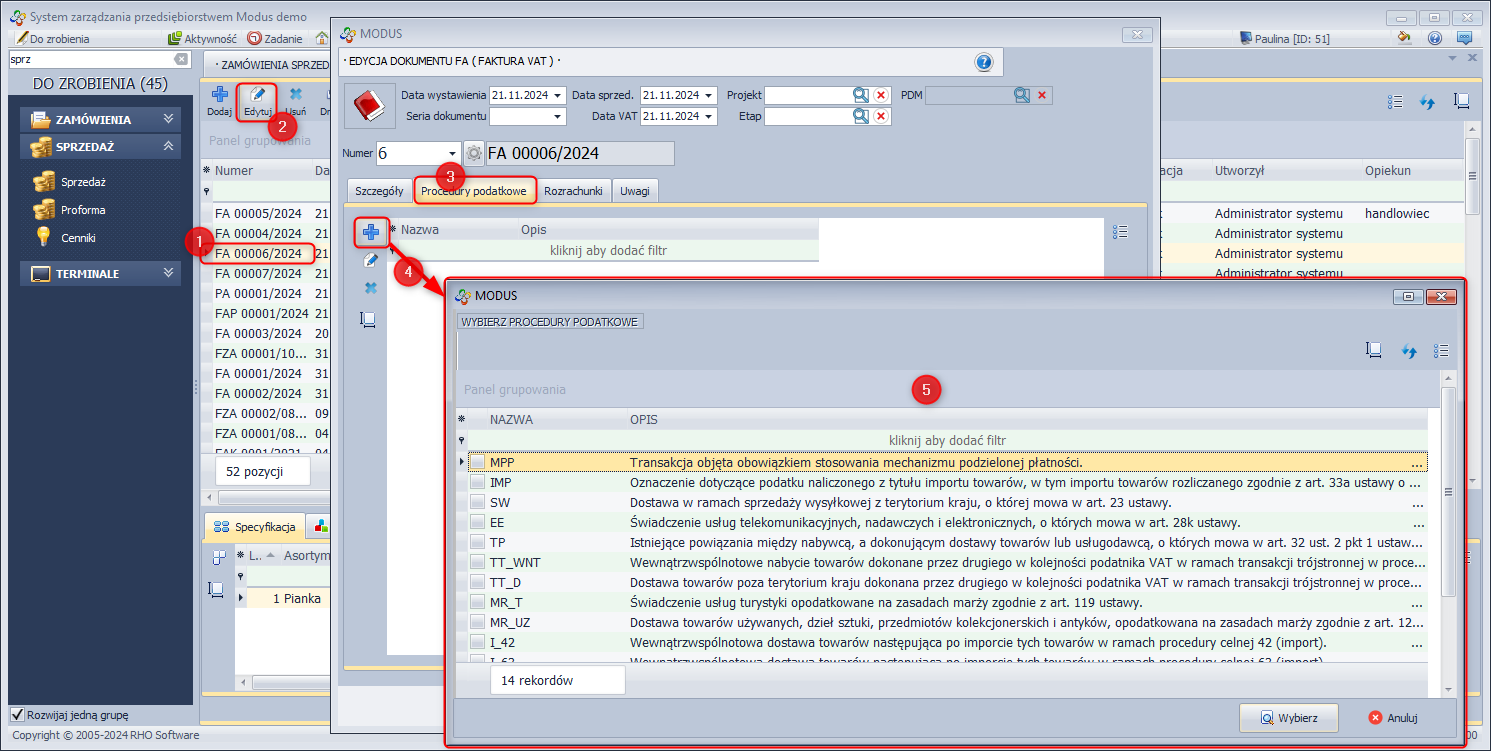
Task: Open the Szczegóły tab
Action: (x=379, y=191)
